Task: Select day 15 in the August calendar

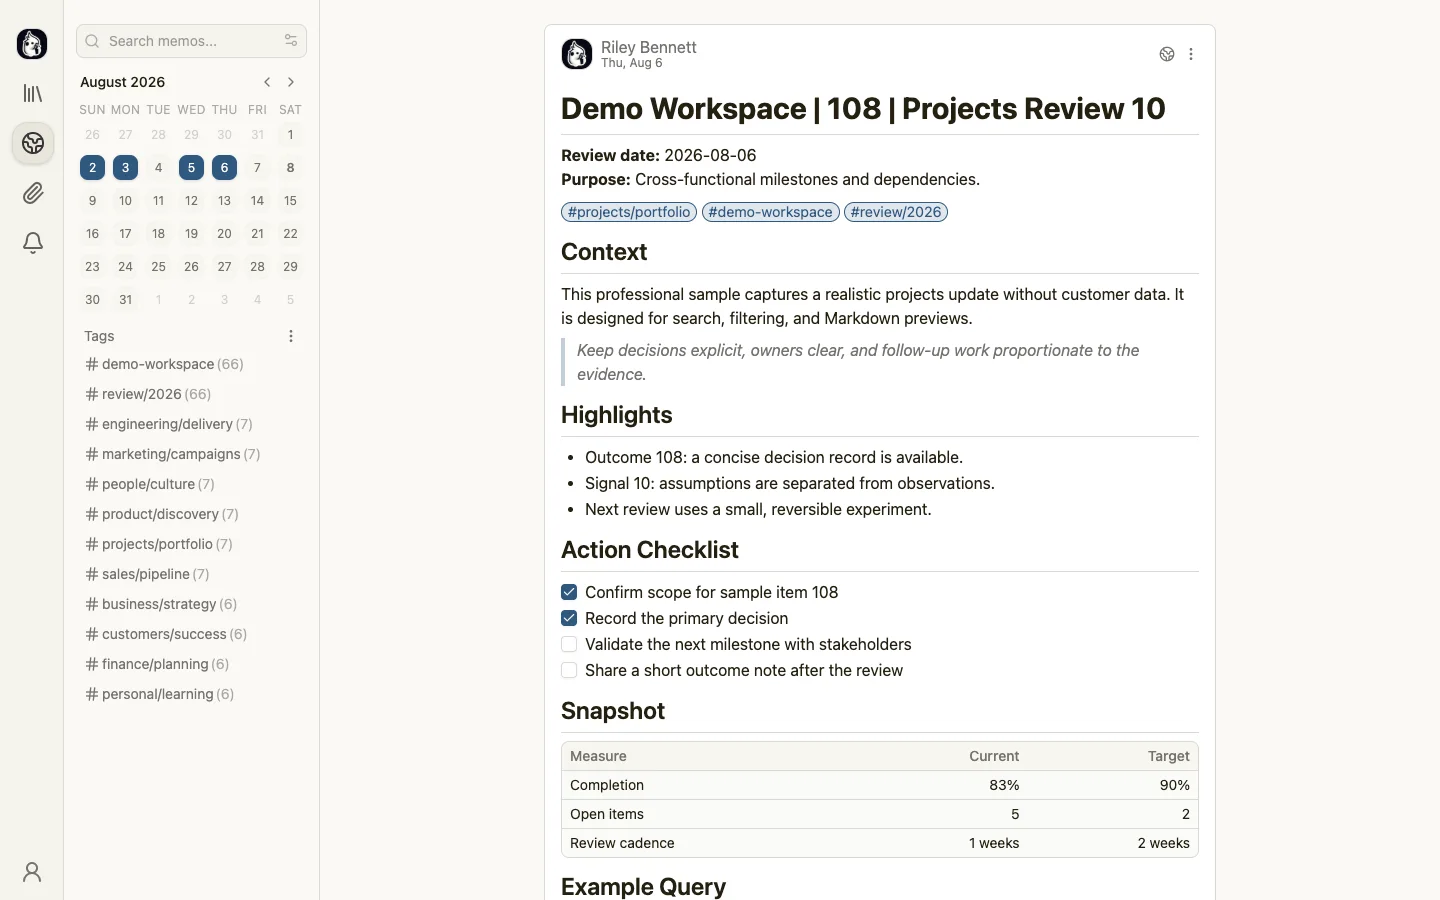Action: coord(291,201)
